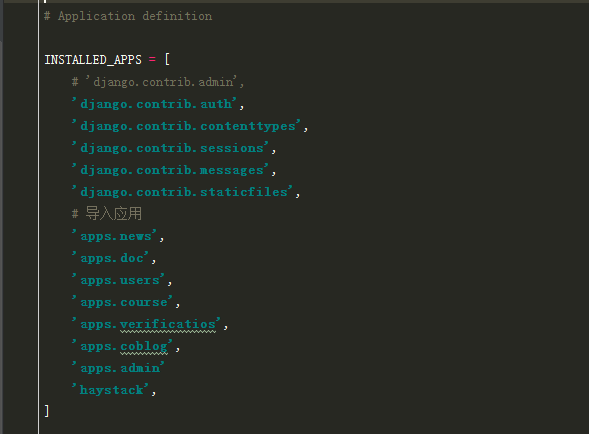Click the 'django.contrib.staticfiles' entry
589x434 pixels.
(183, 192)
